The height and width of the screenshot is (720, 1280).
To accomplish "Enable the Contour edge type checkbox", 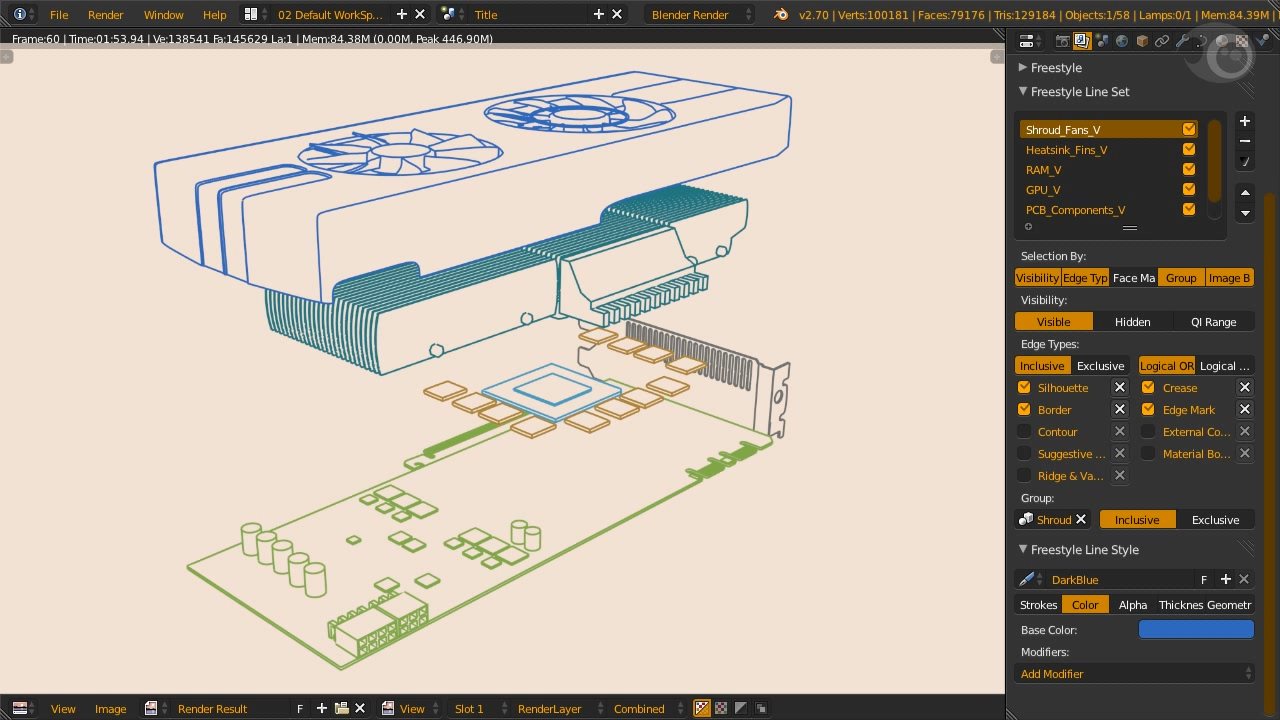I will pos(1024,432).
